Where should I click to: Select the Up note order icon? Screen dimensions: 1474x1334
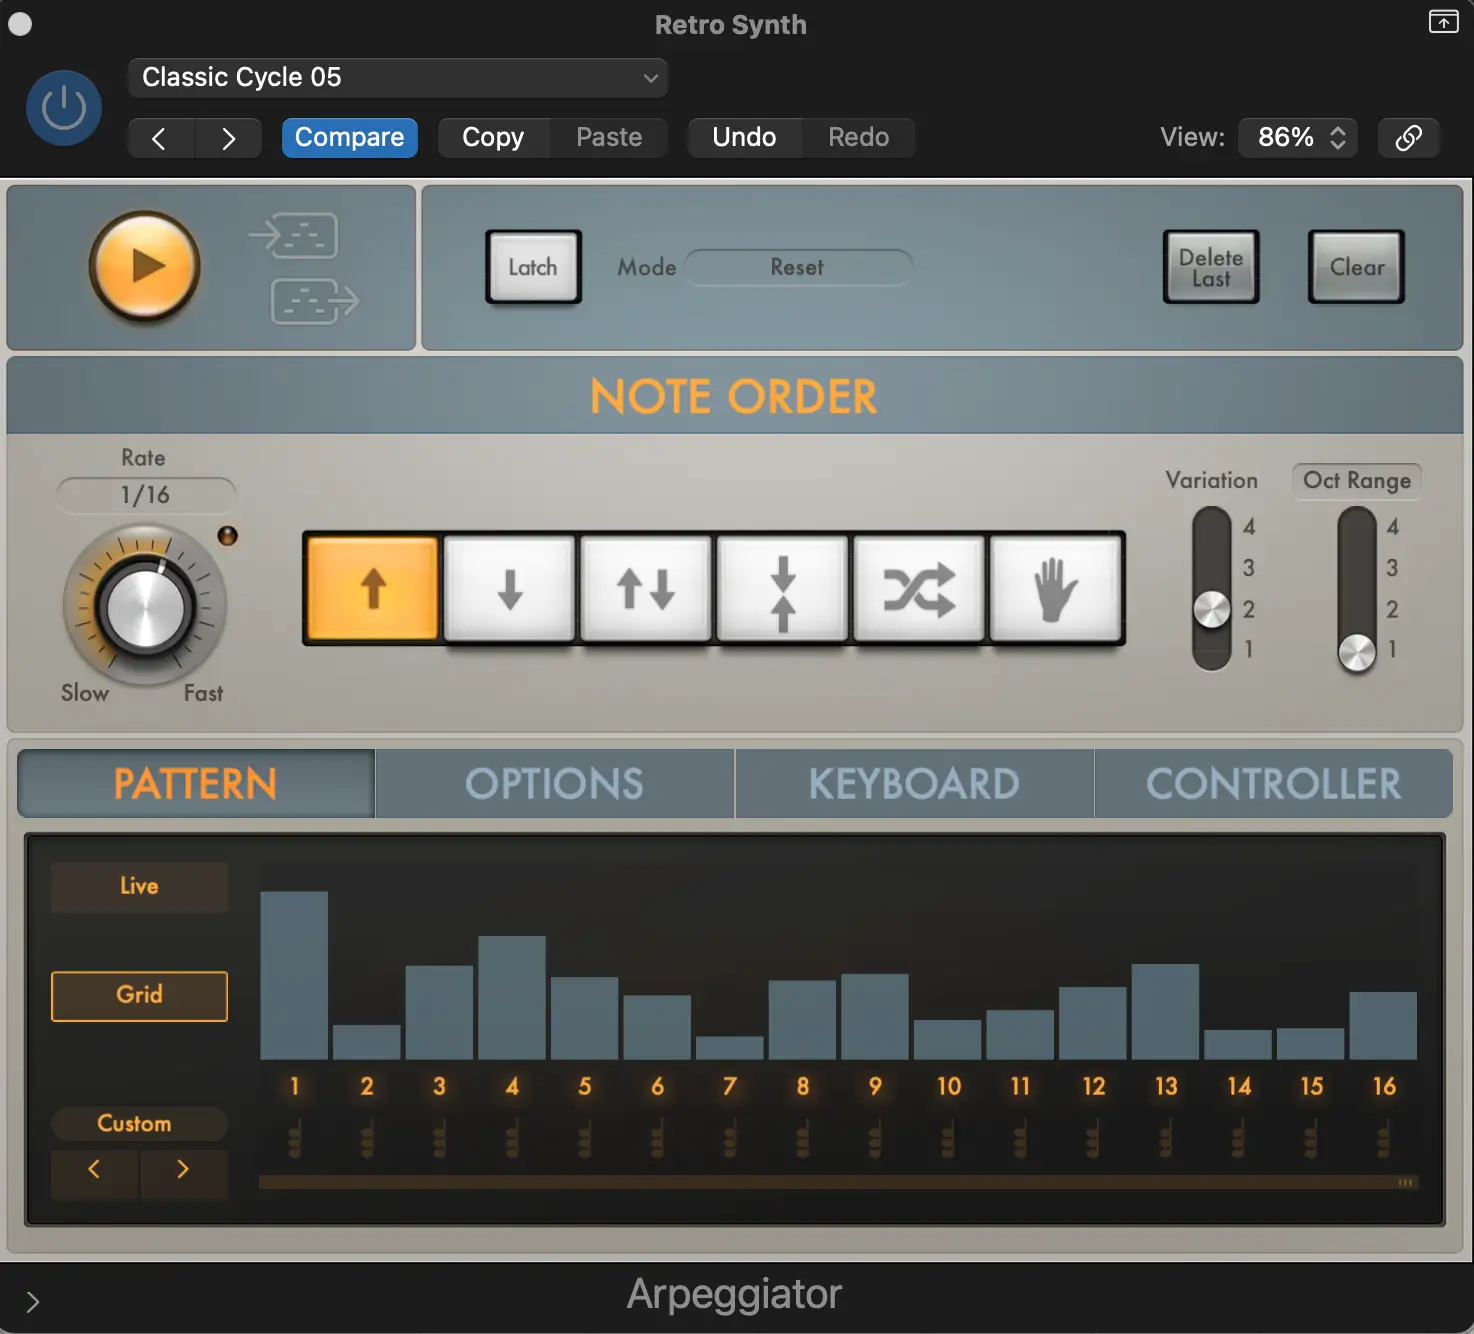coord(372,588)
